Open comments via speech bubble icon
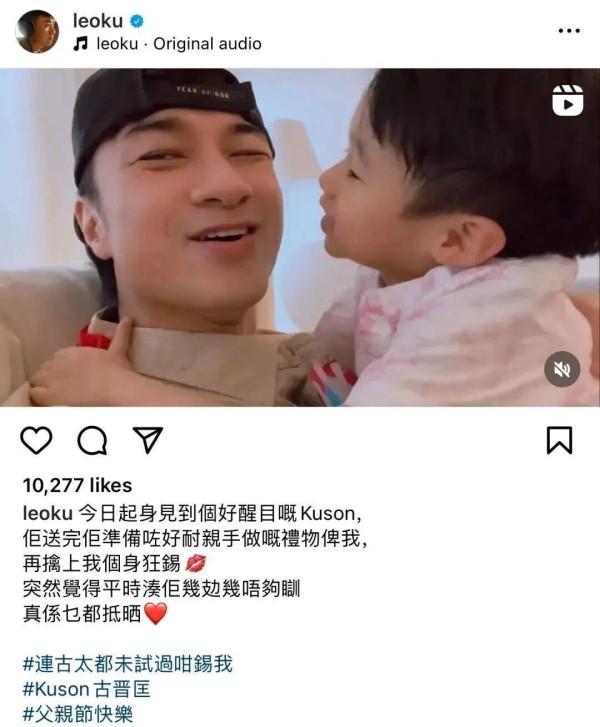 92,440
